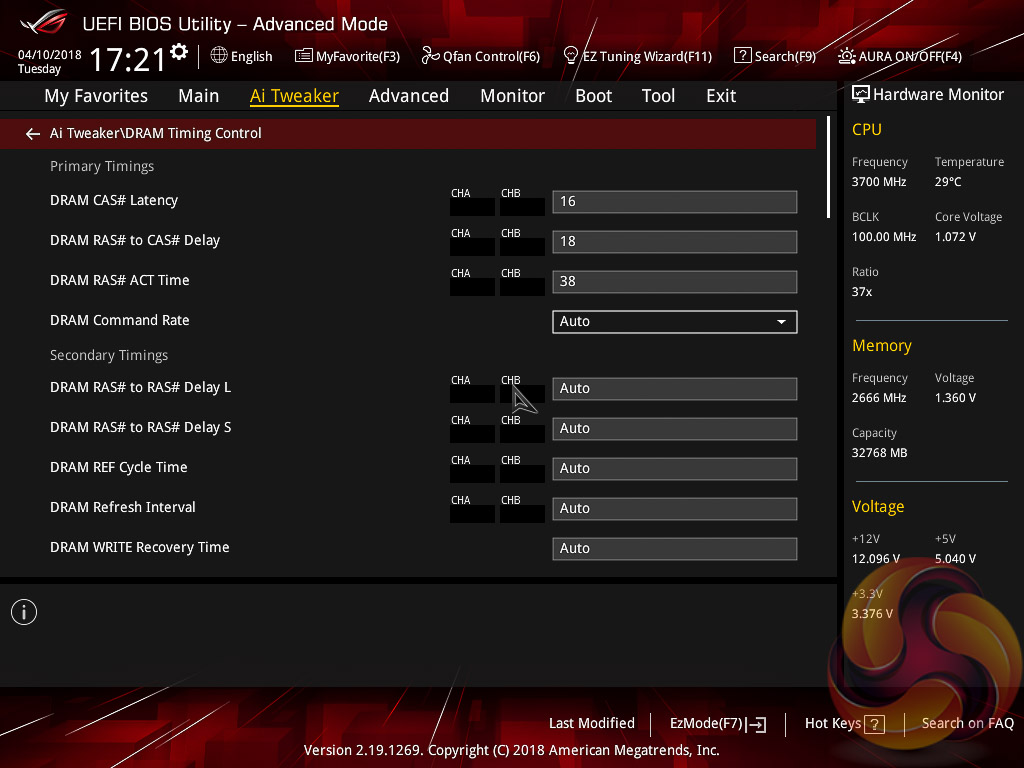
Task: Select DRAM REF Cycle Time label
Action: [x=118, y=467]
